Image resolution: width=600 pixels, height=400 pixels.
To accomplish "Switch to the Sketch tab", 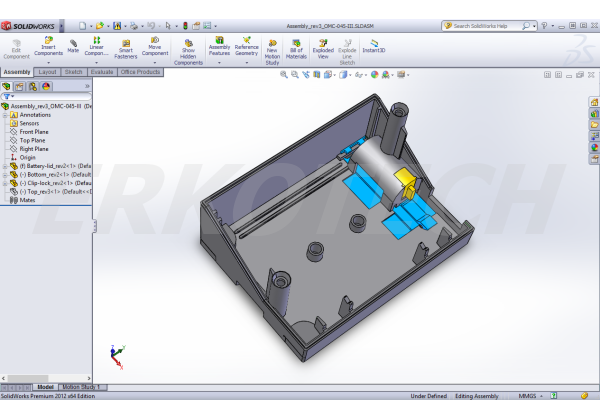I will (74, 72).
